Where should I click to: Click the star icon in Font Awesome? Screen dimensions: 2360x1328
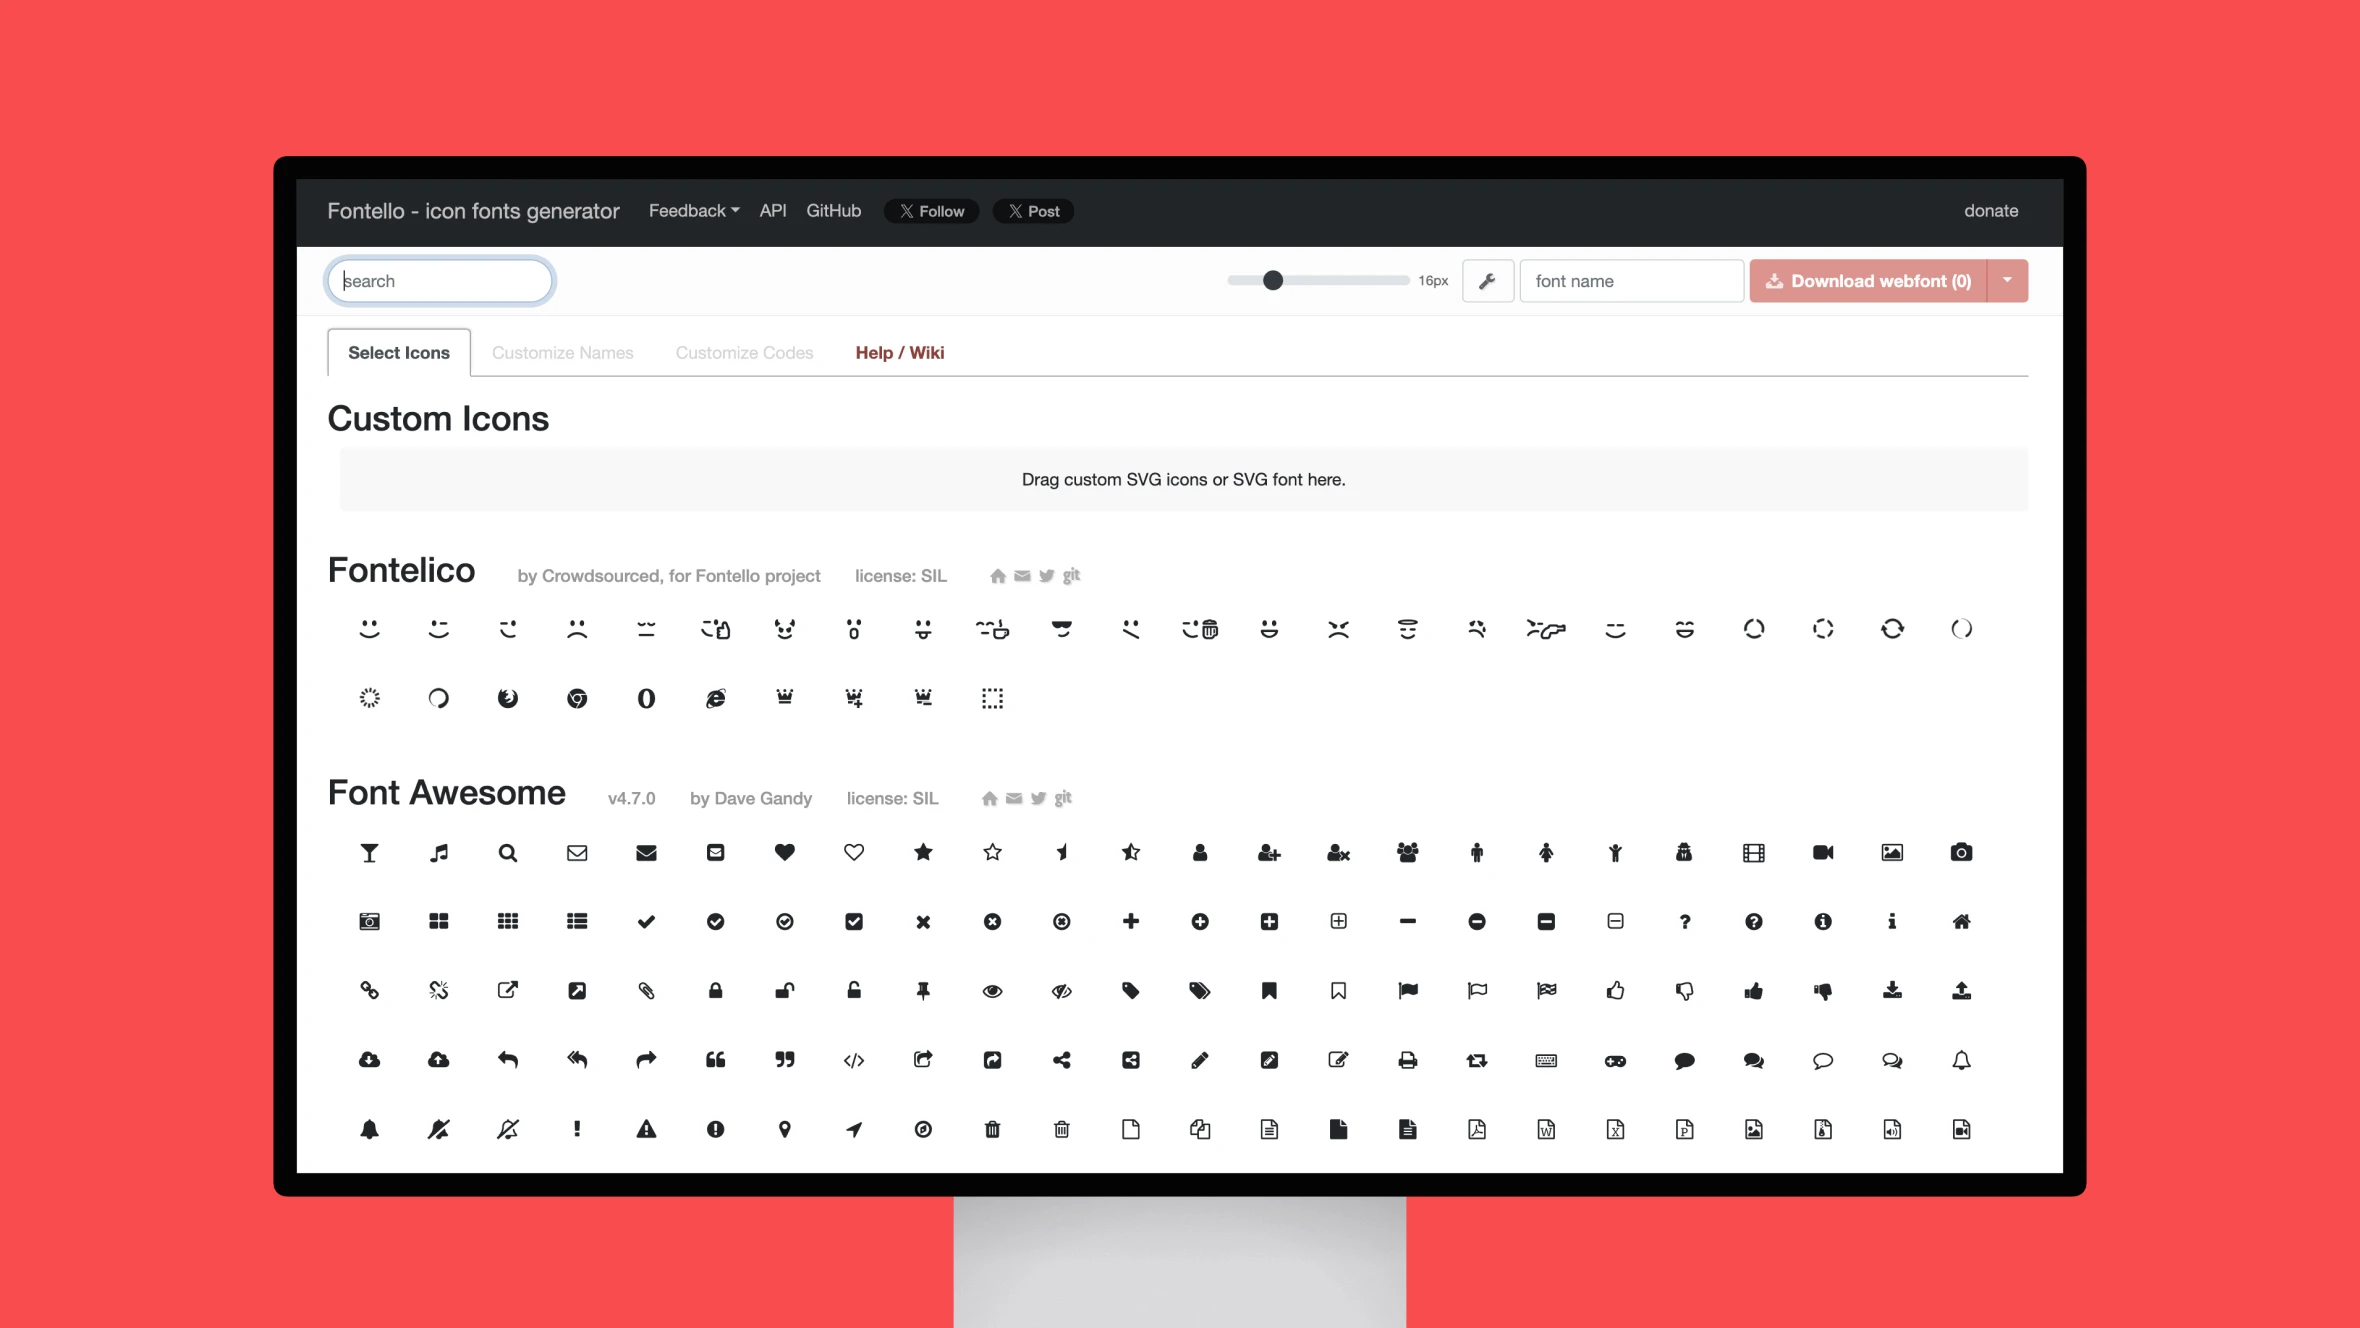point(924,851)
